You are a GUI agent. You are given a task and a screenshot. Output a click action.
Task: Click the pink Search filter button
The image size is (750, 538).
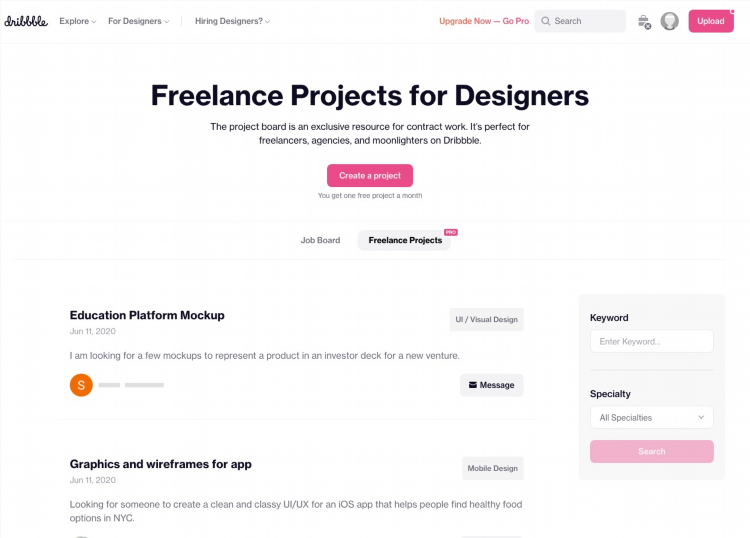click(x=651, y=451)
